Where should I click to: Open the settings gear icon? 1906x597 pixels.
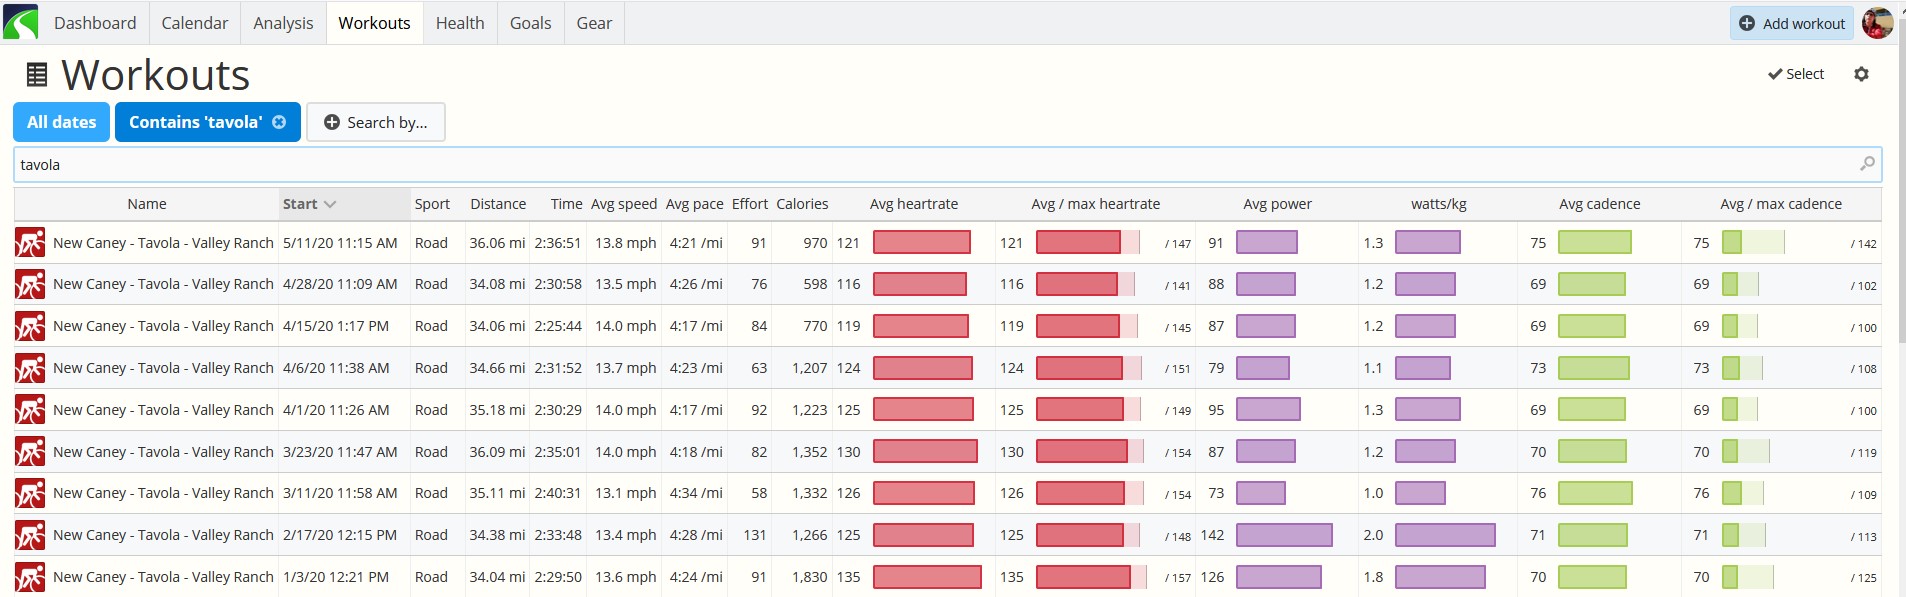pyautogui.click(x=1861, y=74)
